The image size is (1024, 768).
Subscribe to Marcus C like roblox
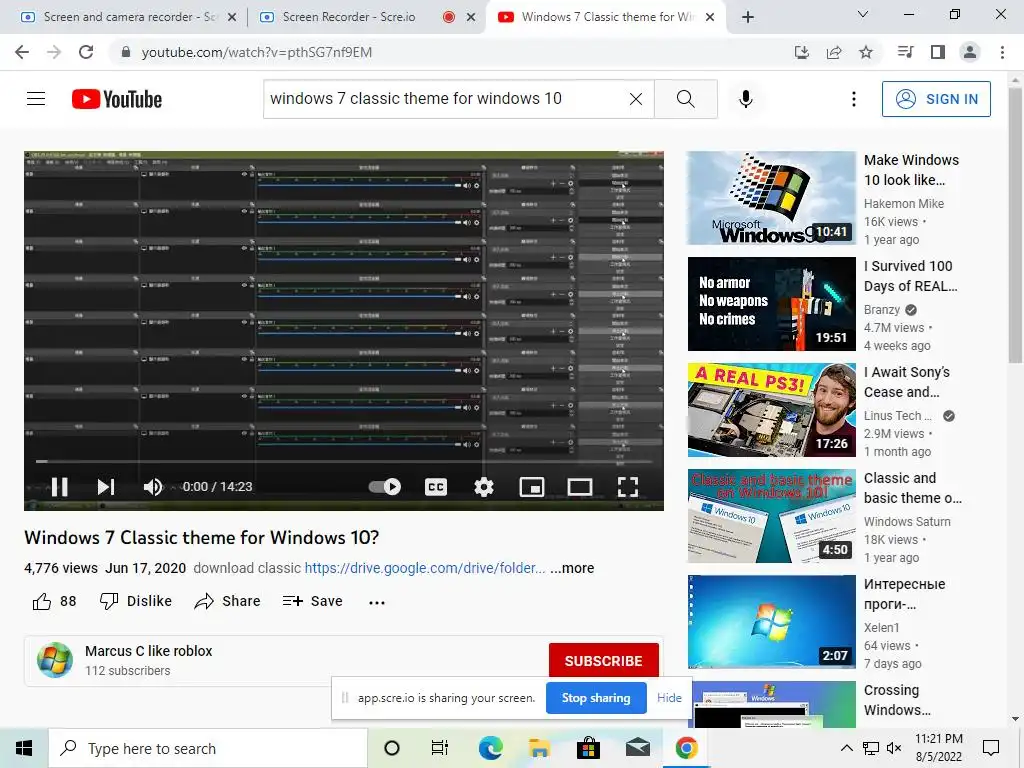click(603, 661)
